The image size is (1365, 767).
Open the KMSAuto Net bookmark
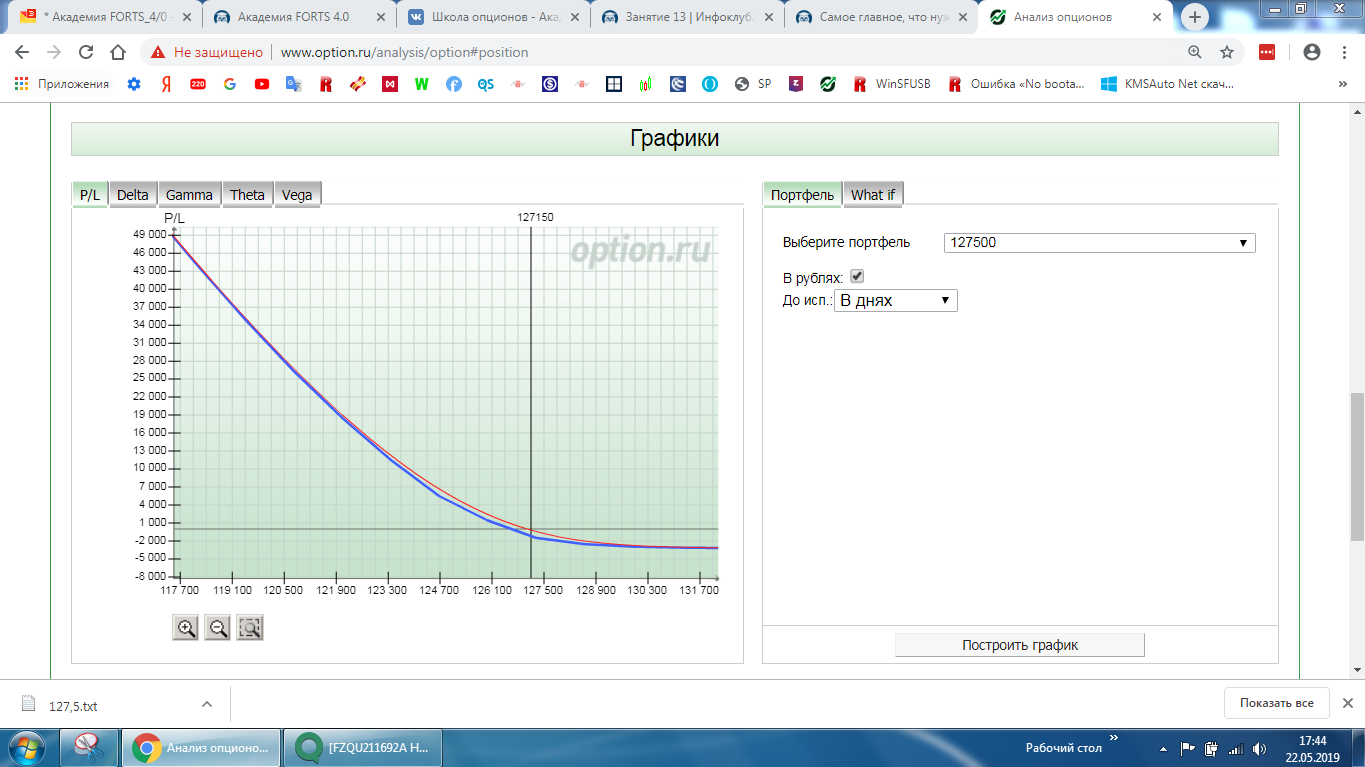click(x=1167, y=84)
